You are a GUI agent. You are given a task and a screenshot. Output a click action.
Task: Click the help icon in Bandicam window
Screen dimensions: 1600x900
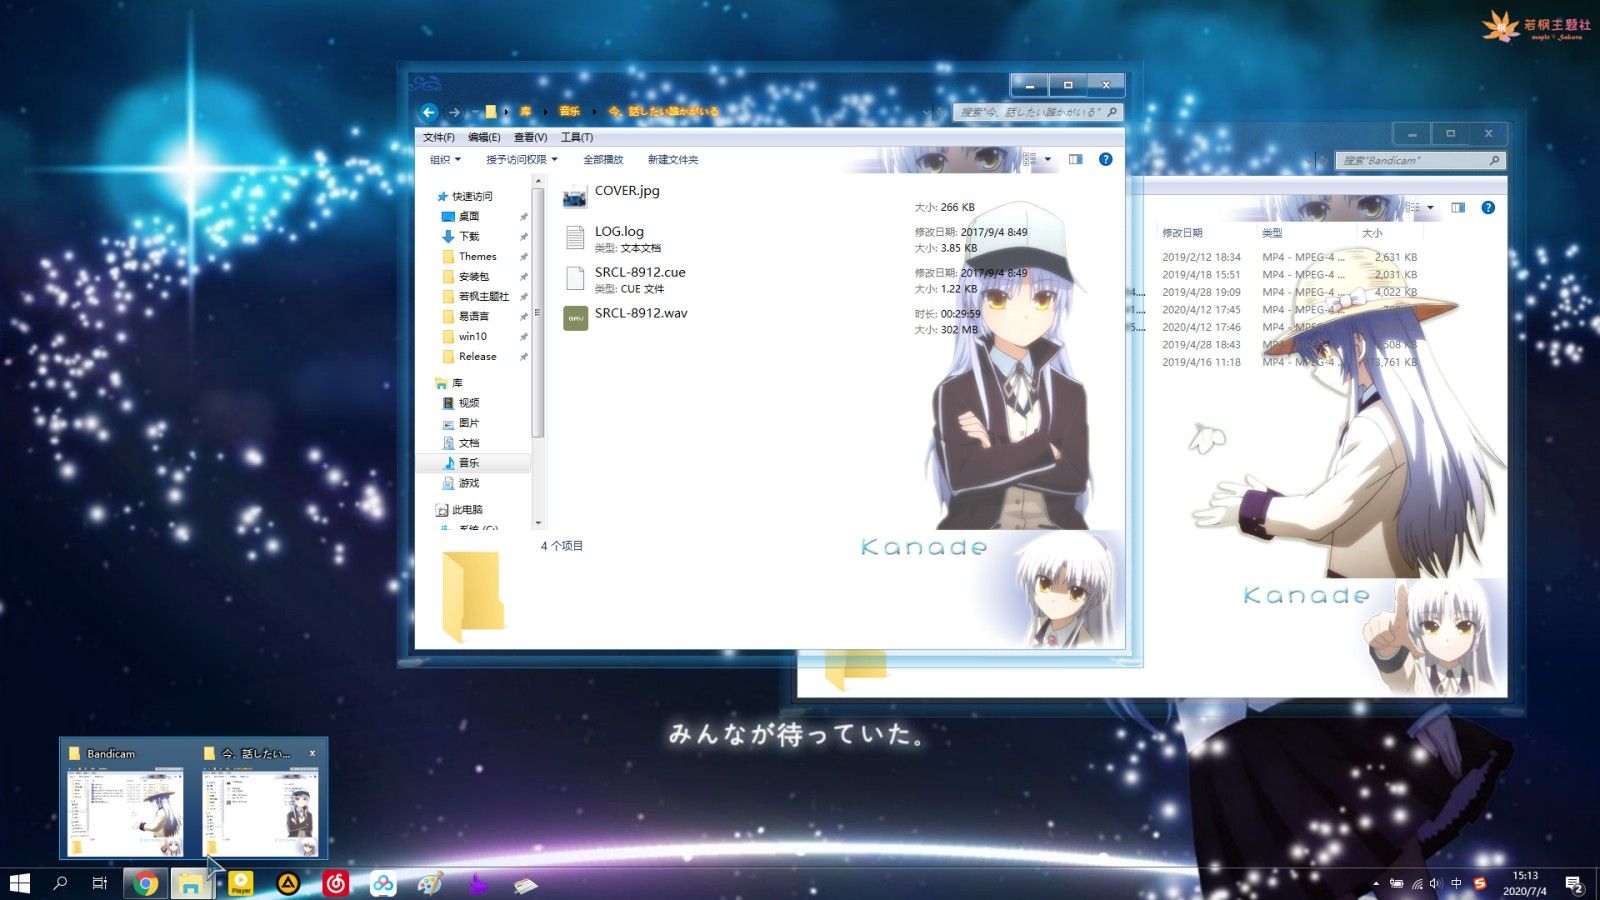pyautogui.click(x=1488, y=207)
